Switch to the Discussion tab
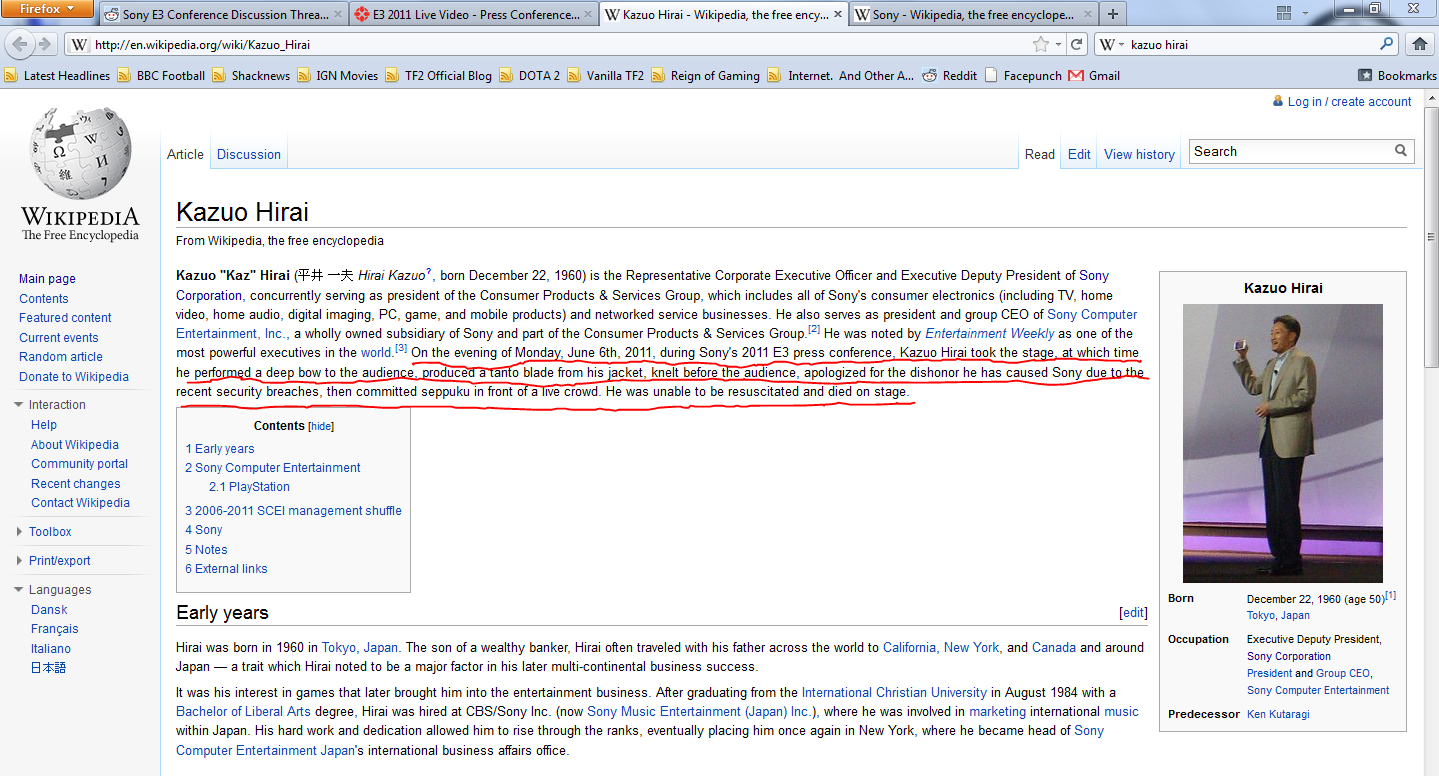Viewport: 1439px width, 776px height. coord(249,154)
